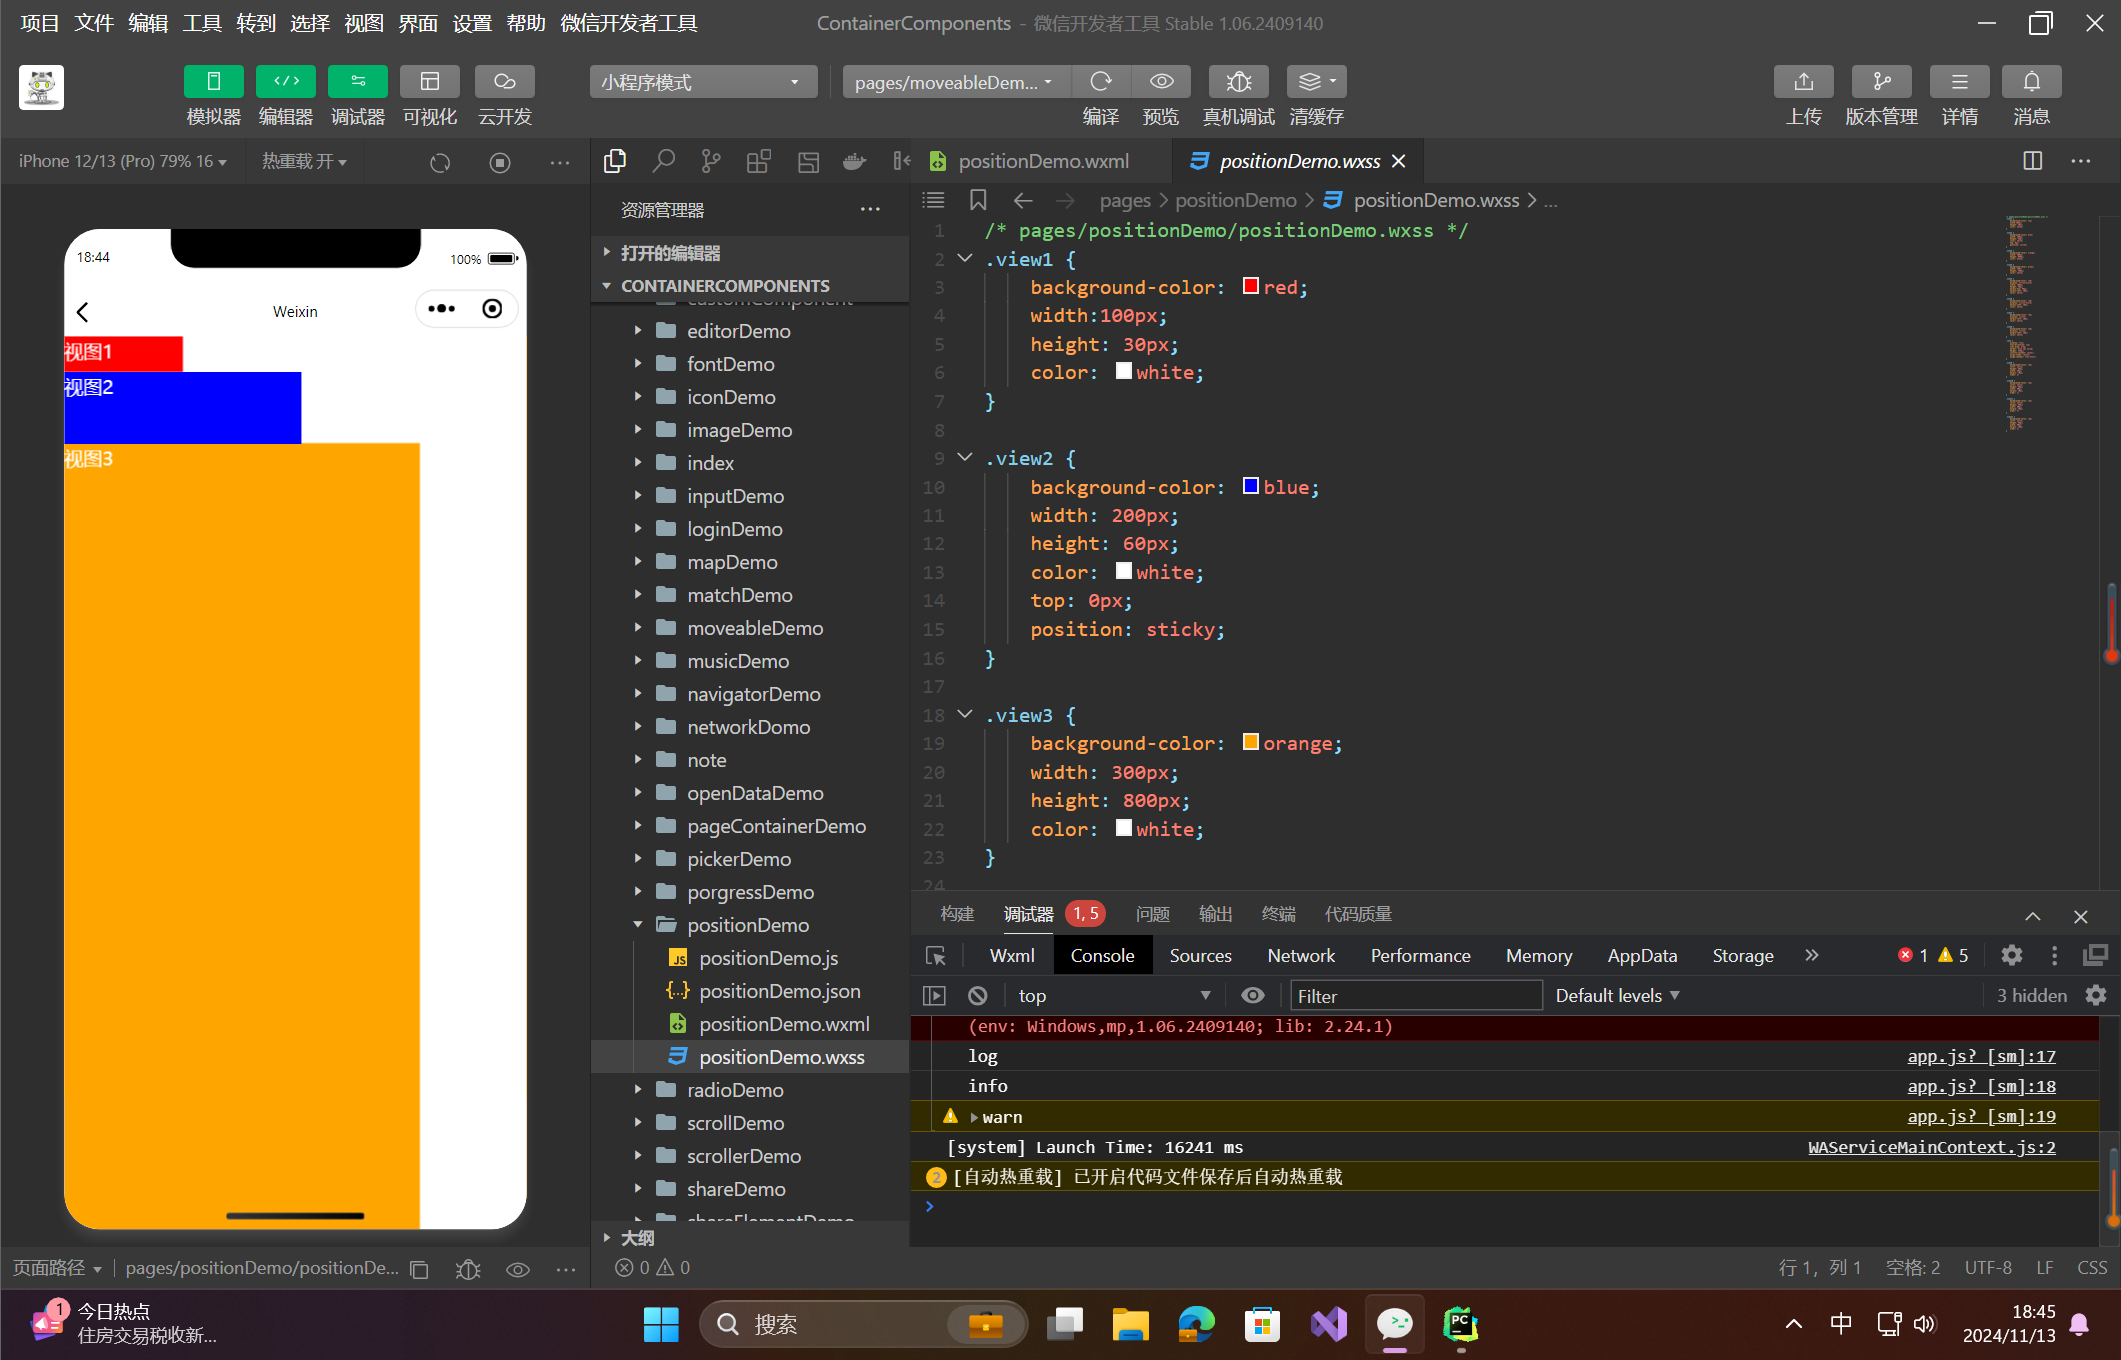Click the upload icon in the toolbar
2121x1360 pixels.
point(1803,82)
